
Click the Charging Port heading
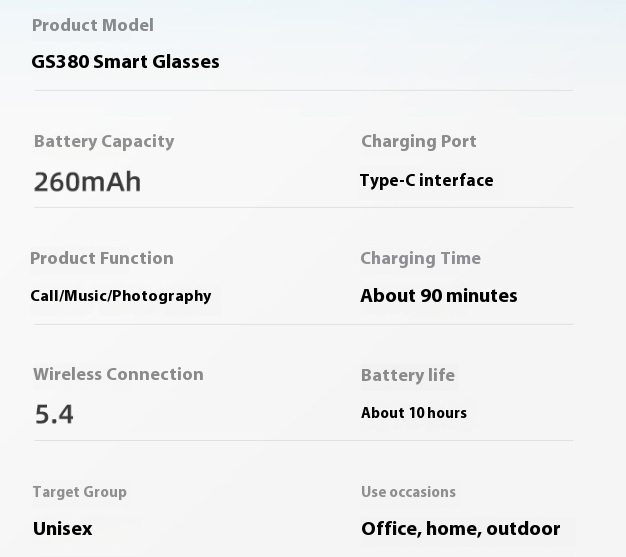(x=419, y=142)
